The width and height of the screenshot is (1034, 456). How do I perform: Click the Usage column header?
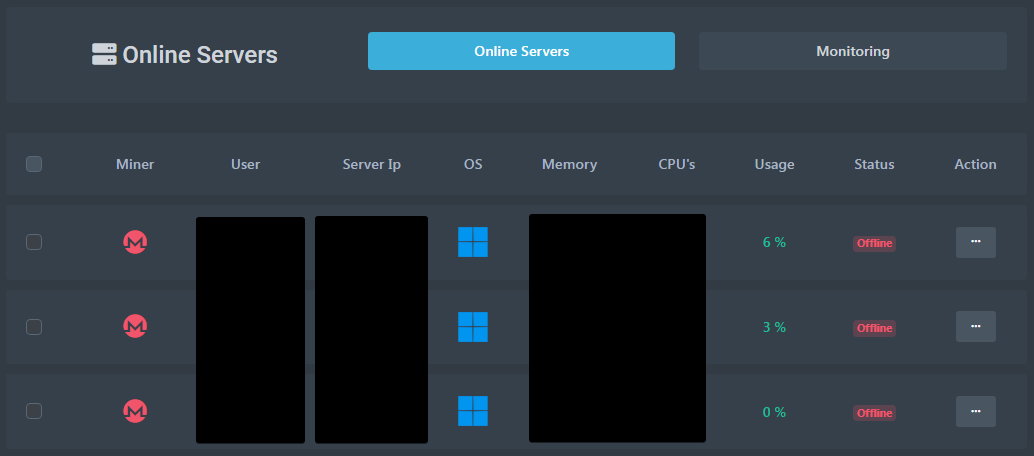pyautogui.click(x=774, y=164)
